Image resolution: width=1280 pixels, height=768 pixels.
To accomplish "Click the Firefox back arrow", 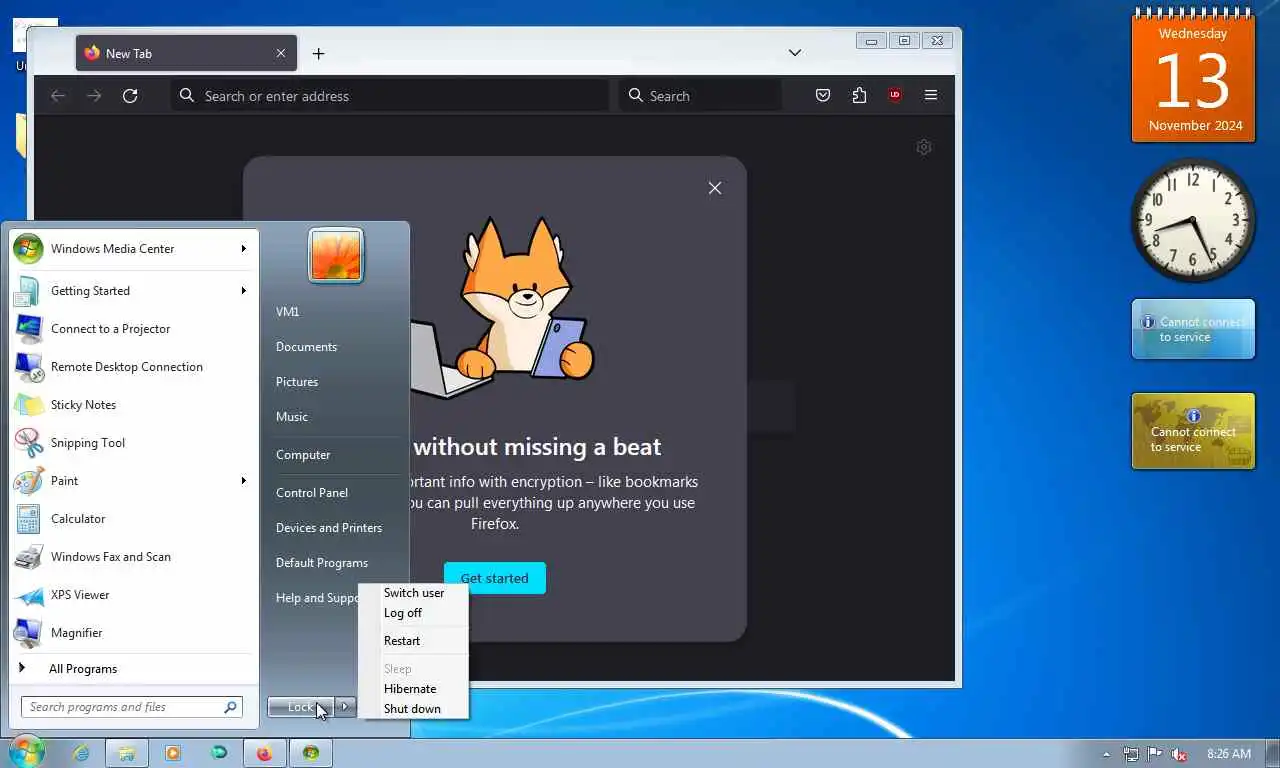I will pyautogui.click(x=58, y=96).
